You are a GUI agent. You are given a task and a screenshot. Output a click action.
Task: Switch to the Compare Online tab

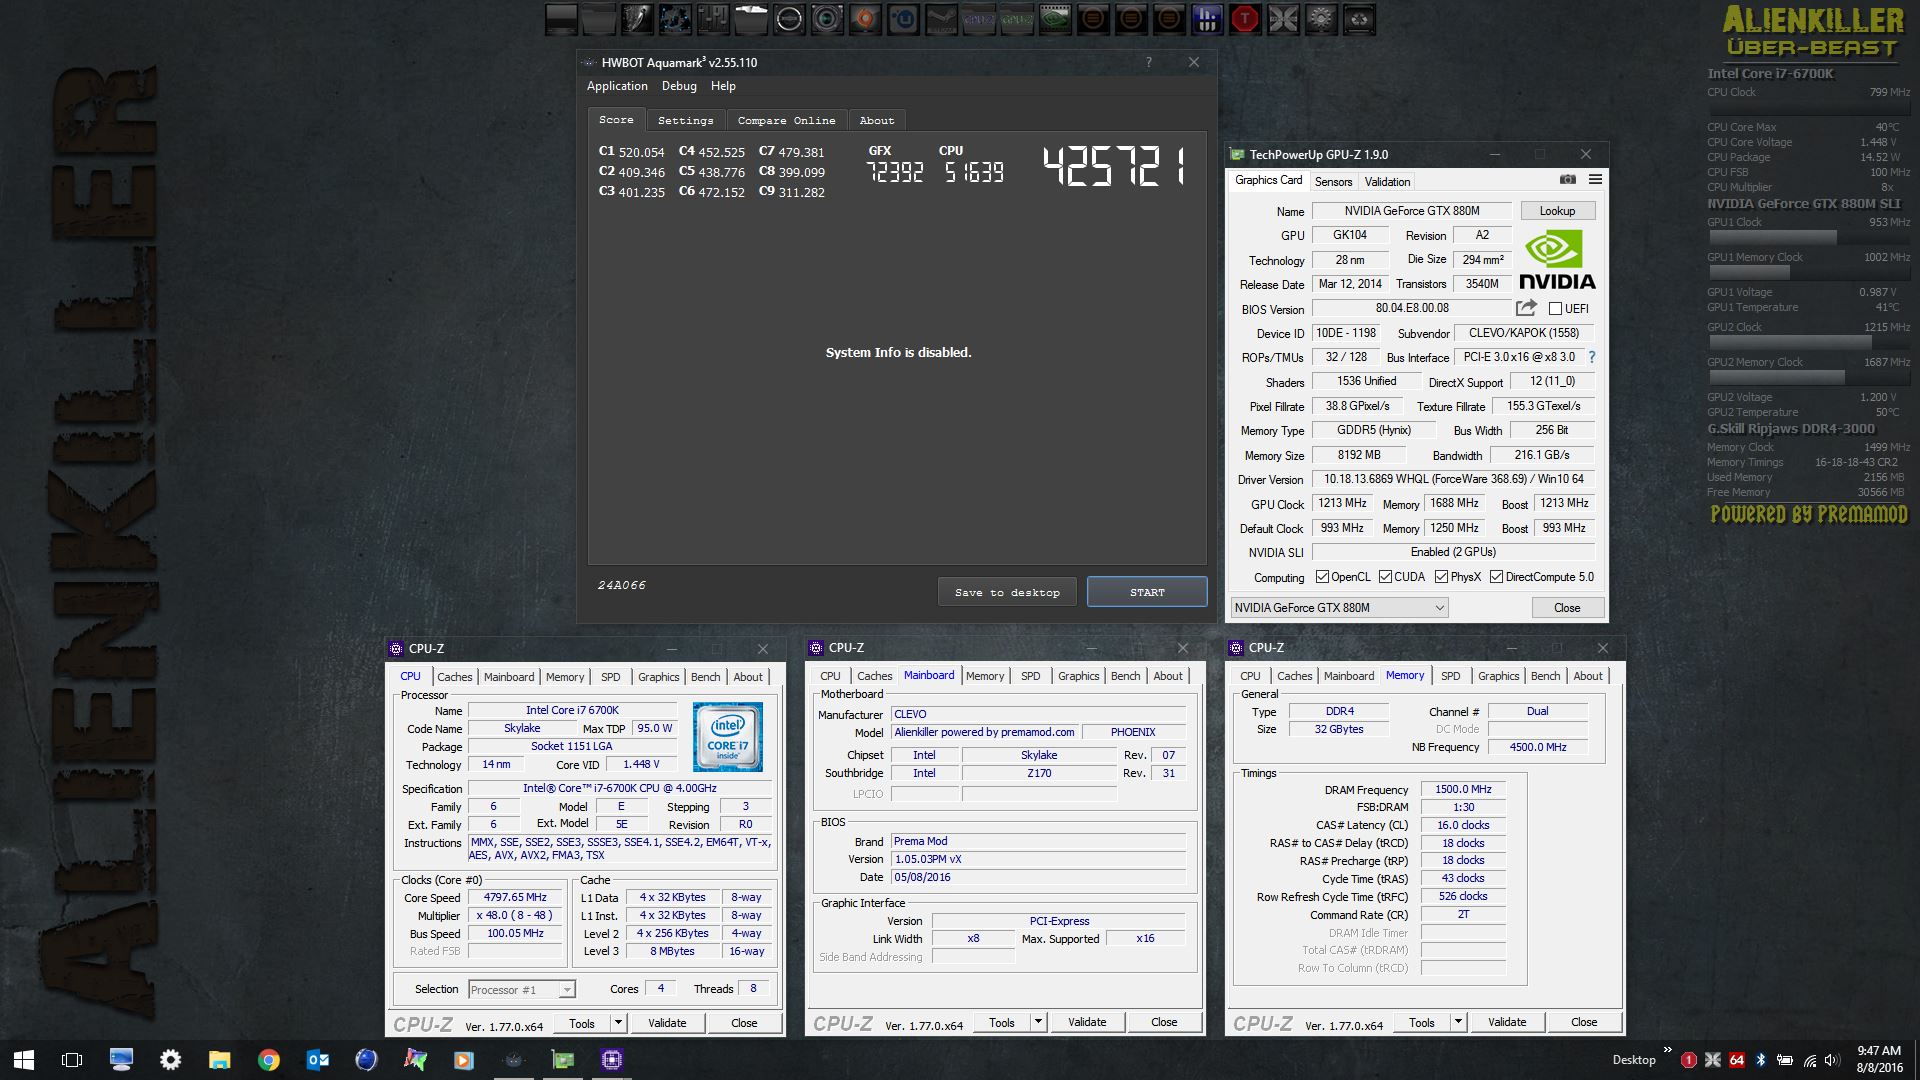coord(787,120)
